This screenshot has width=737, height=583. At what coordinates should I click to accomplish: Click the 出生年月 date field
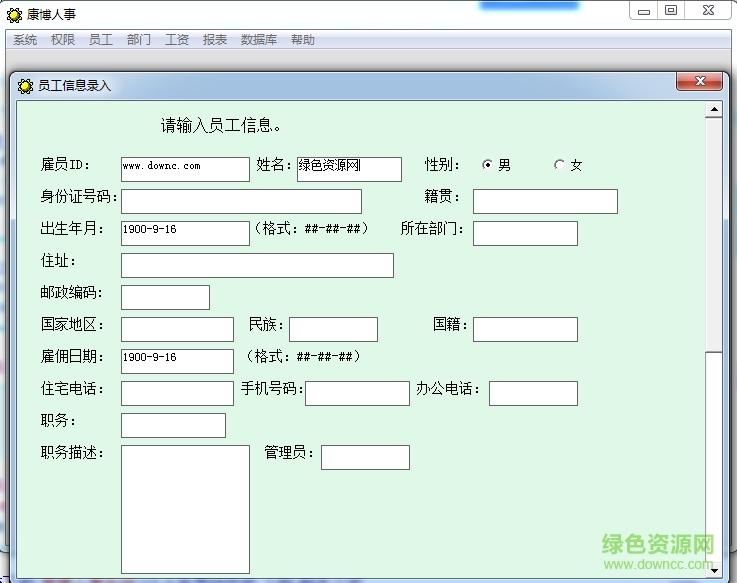click(185, 233)
